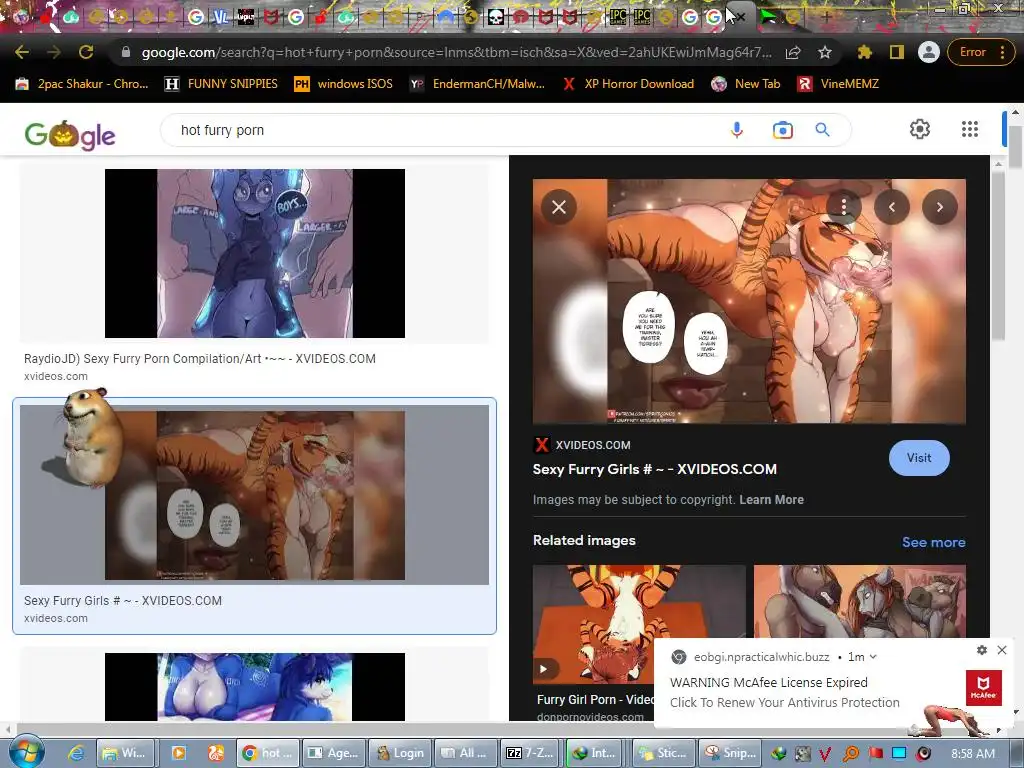Open the Chrome side panel icon
1024x768 pixels.
pos(897,52)
